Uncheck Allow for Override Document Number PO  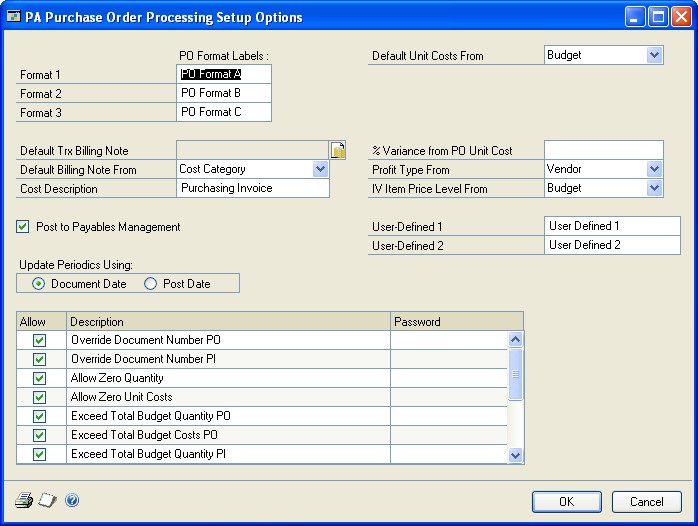pos(40,340)
